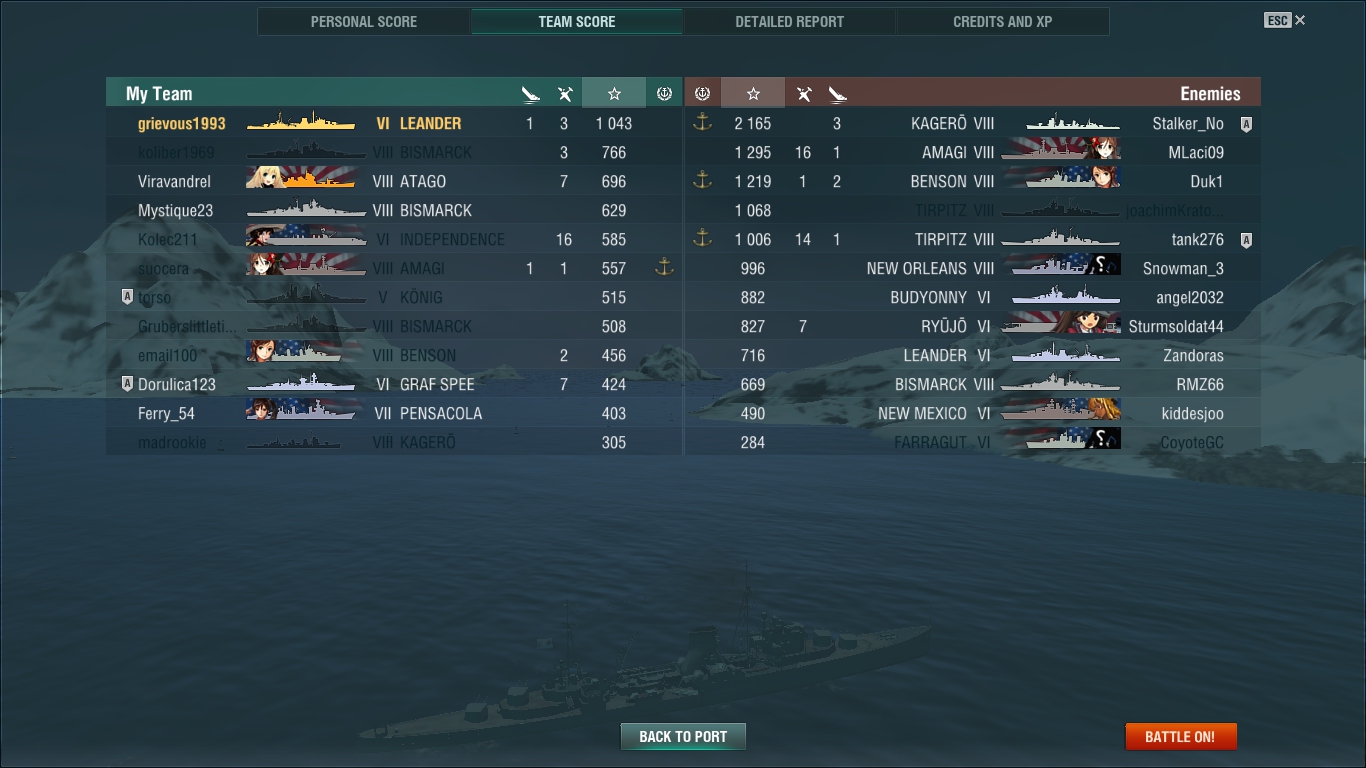This screenshot has width=1366, height=768.
Task: Sort Enemies by base XP star column
Action: [753, 93]
